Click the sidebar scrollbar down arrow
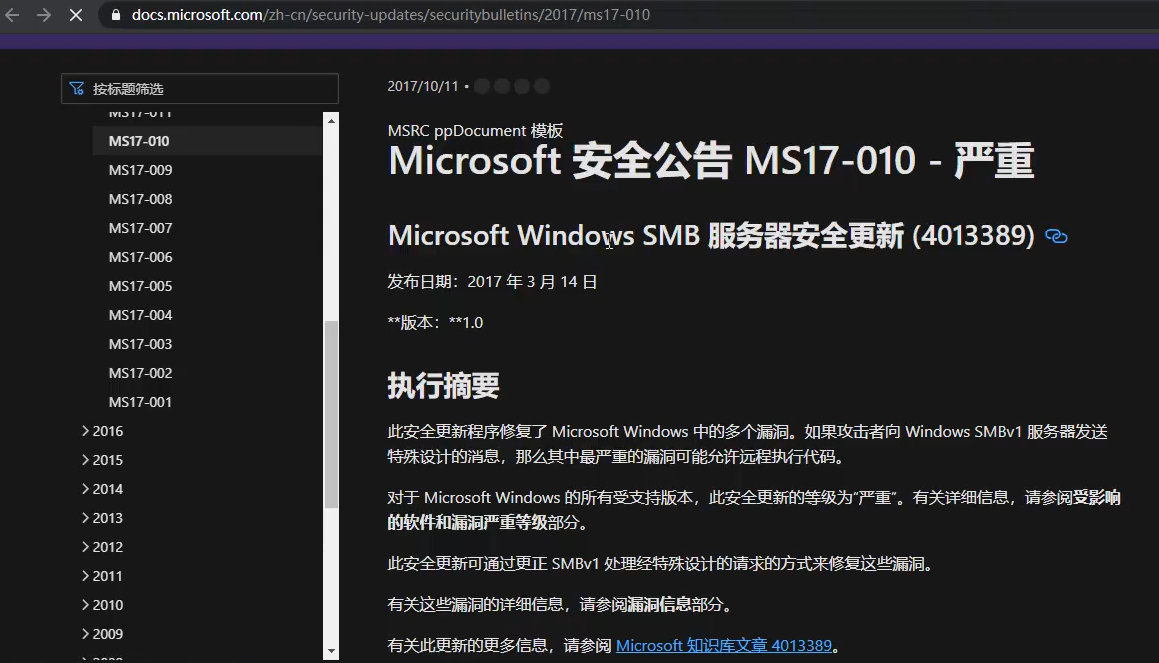Image resolution: width=1159 pixels, height=663 pixels. click(331, 651)
